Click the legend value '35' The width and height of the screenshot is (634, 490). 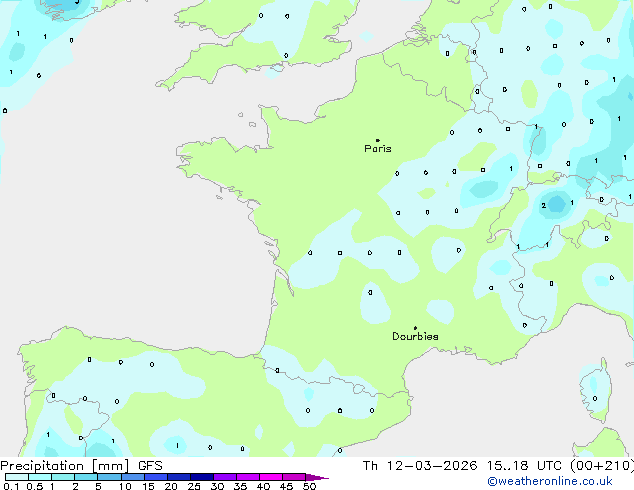[240, 486]
